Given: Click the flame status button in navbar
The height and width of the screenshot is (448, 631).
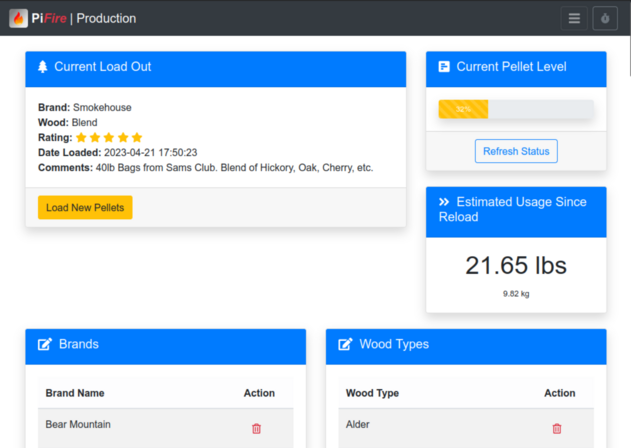Looking at the screenshot, I should (605, 18).
